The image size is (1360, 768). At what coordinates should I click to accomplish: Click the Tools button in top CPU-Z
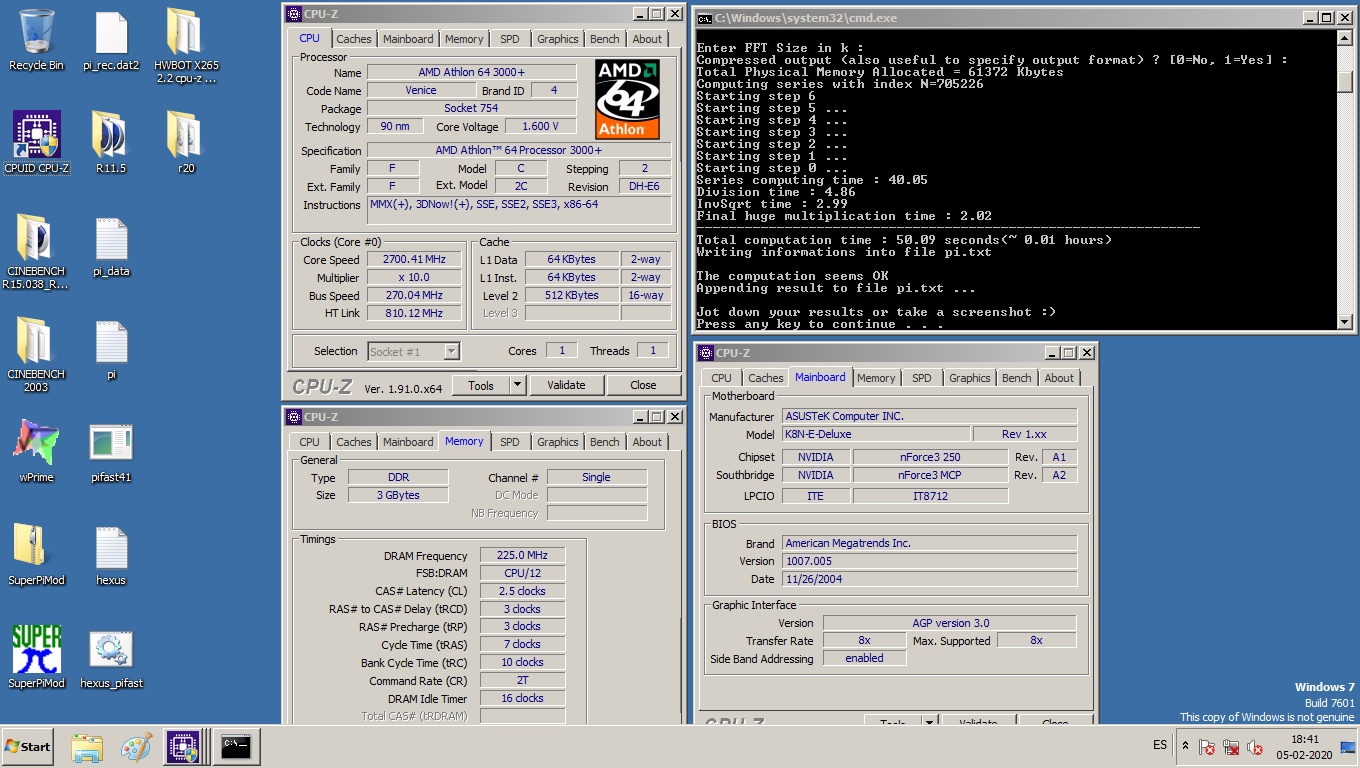[481, 385]
